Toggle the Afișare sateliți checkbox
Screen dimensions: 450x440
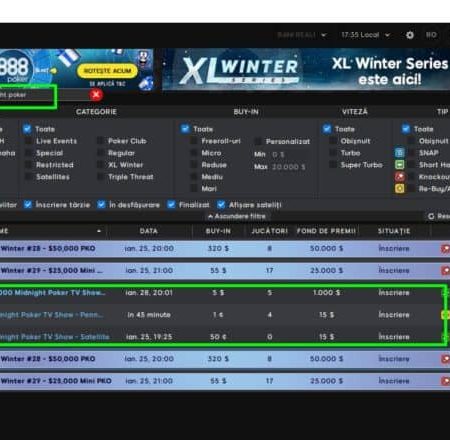221,205
